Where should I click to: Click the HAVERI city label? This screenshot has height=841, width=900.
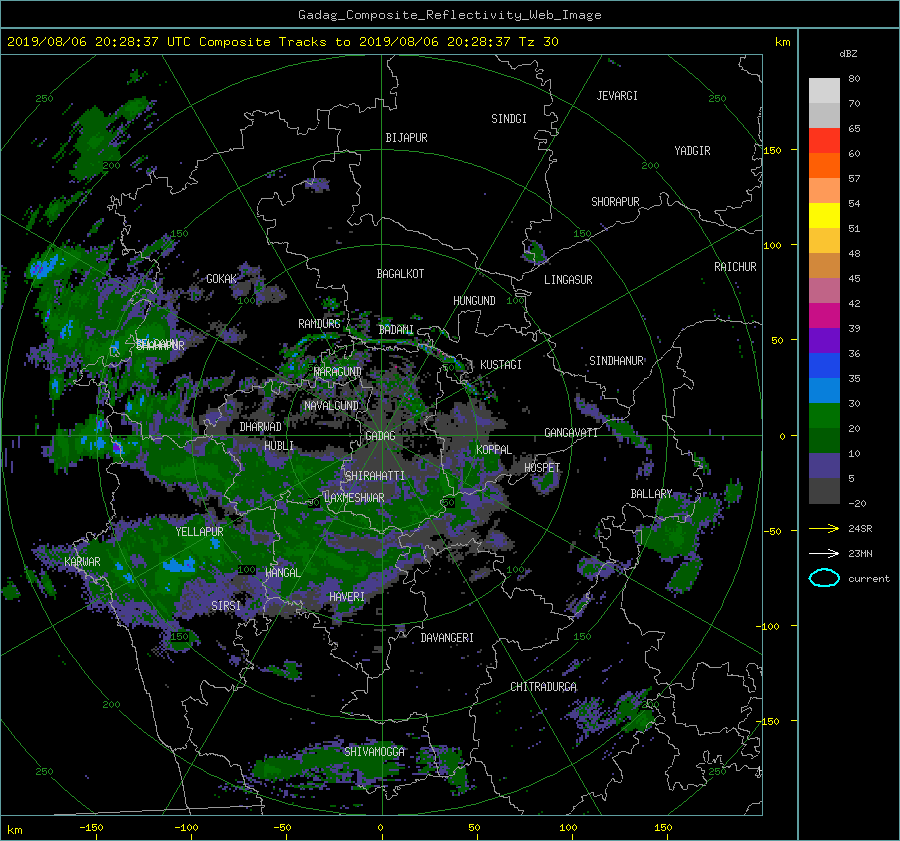click(347, 598)
